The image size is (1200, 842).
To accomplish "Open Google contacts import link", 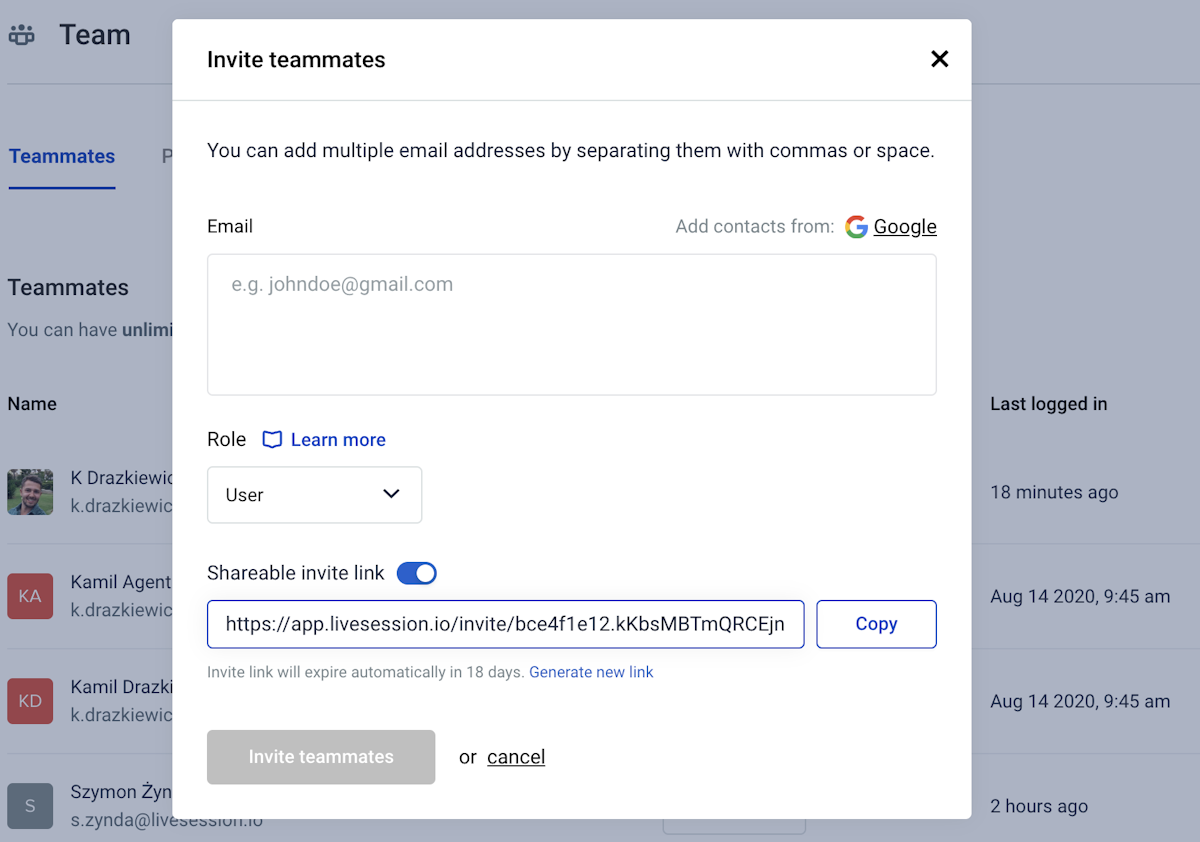I will pos(904,227).
